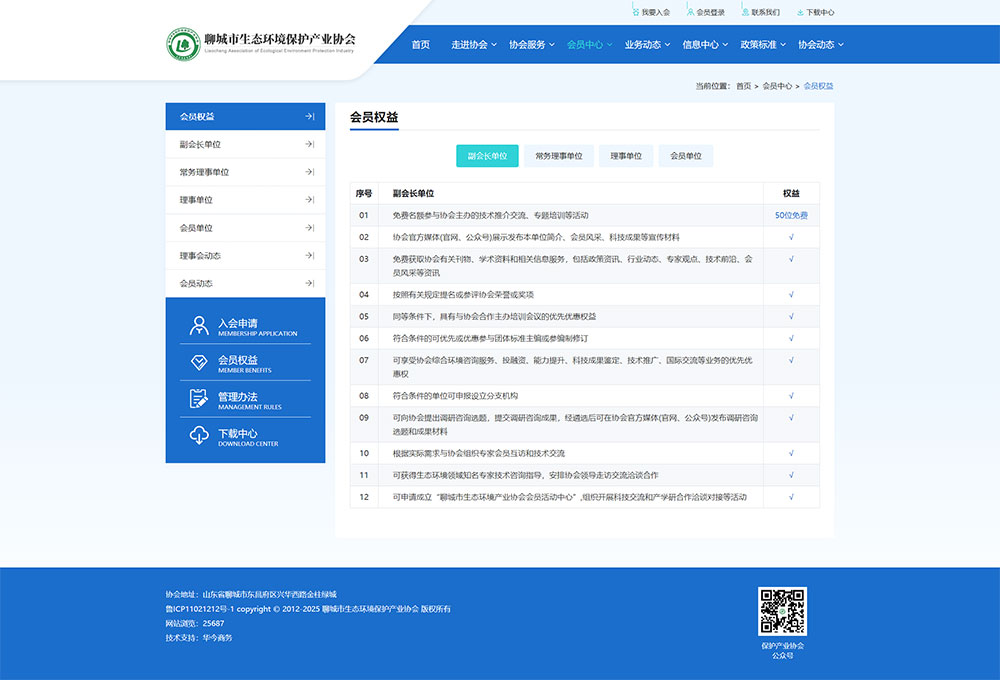Click the 会员权益 diamond icon in sidebar
This screenshot has height=680, width=1000.
coord(198,363)
